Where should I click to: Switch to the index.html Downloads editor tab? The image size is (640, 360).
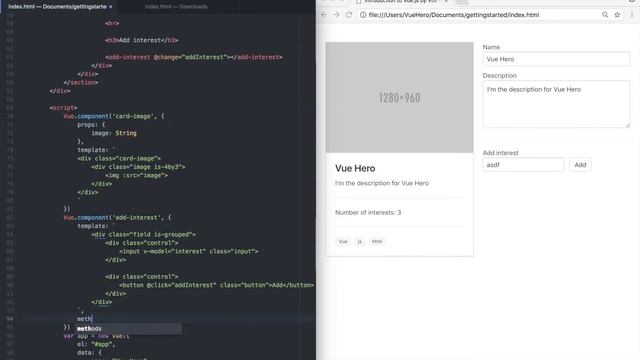(x=176, y=7)
